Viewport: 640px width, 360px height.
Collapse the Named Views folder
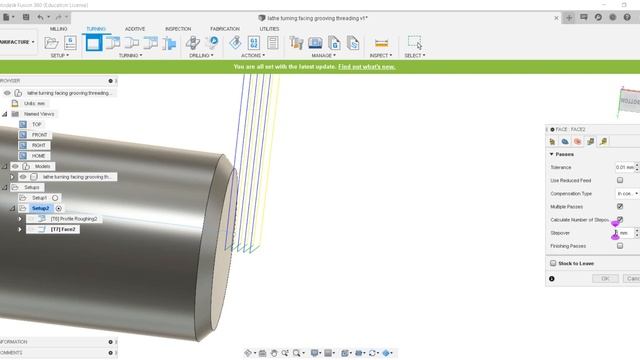tap(4, 114)
